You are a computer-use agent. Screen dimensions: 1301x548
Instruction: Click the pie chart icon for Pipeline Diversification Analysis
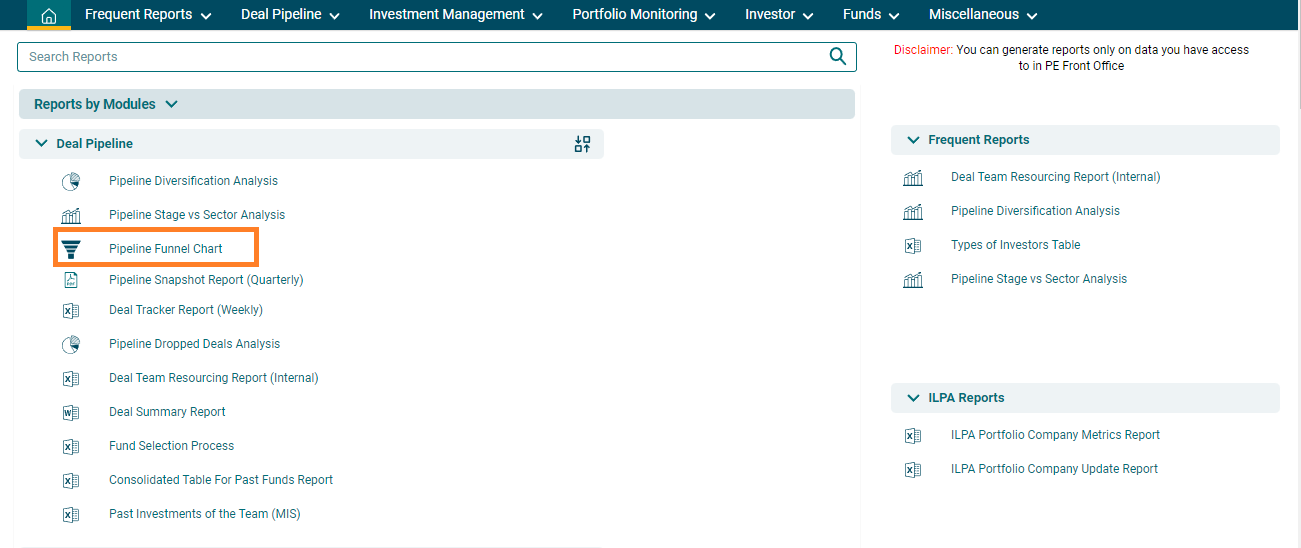(71, 182)
